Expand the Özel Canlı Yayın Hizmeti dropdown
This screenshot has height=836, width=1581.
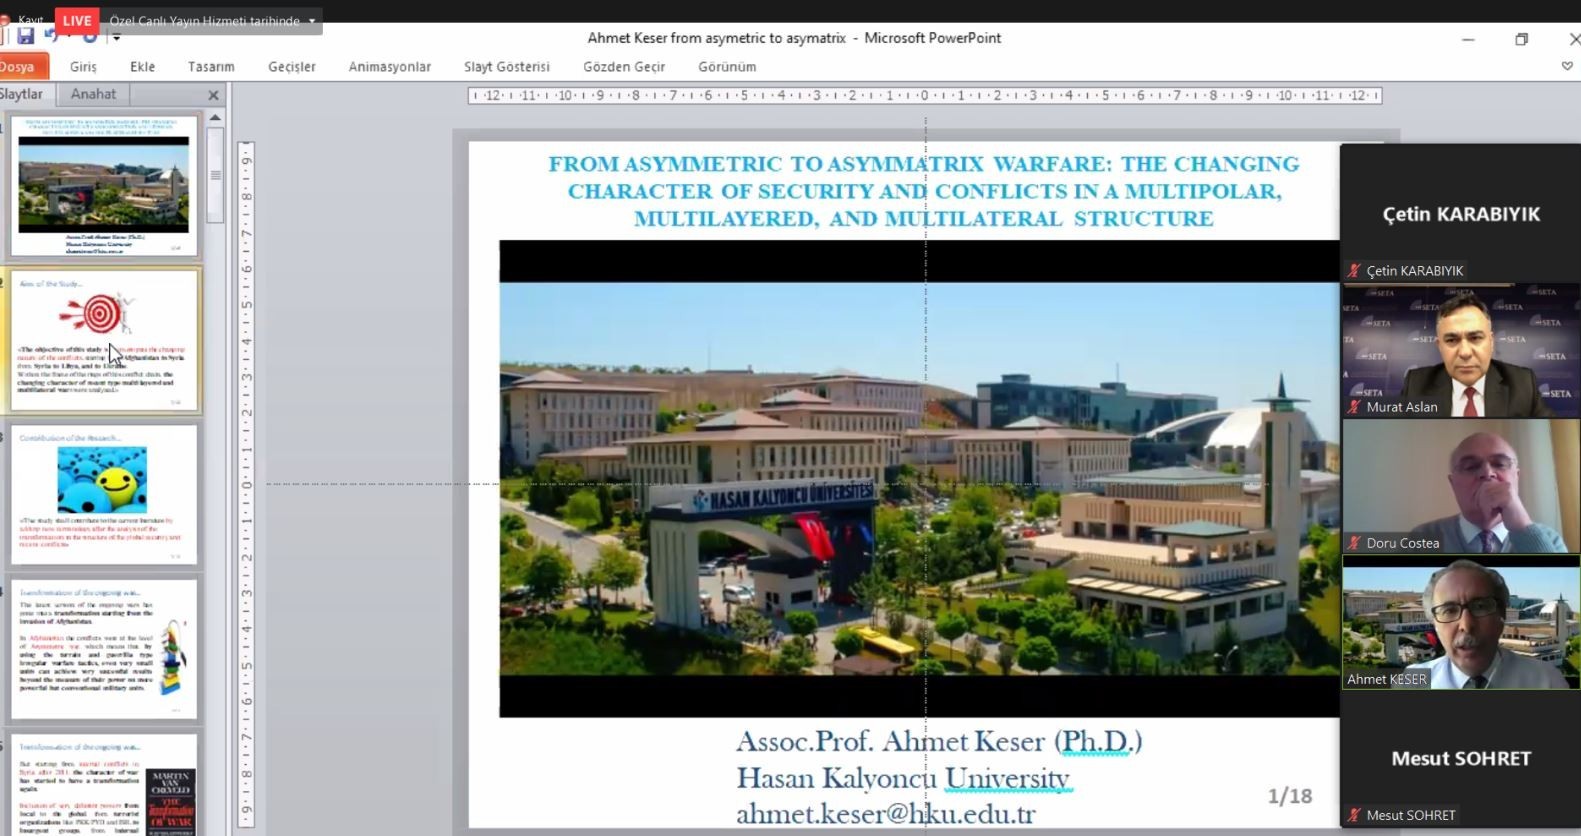(312, 21)
